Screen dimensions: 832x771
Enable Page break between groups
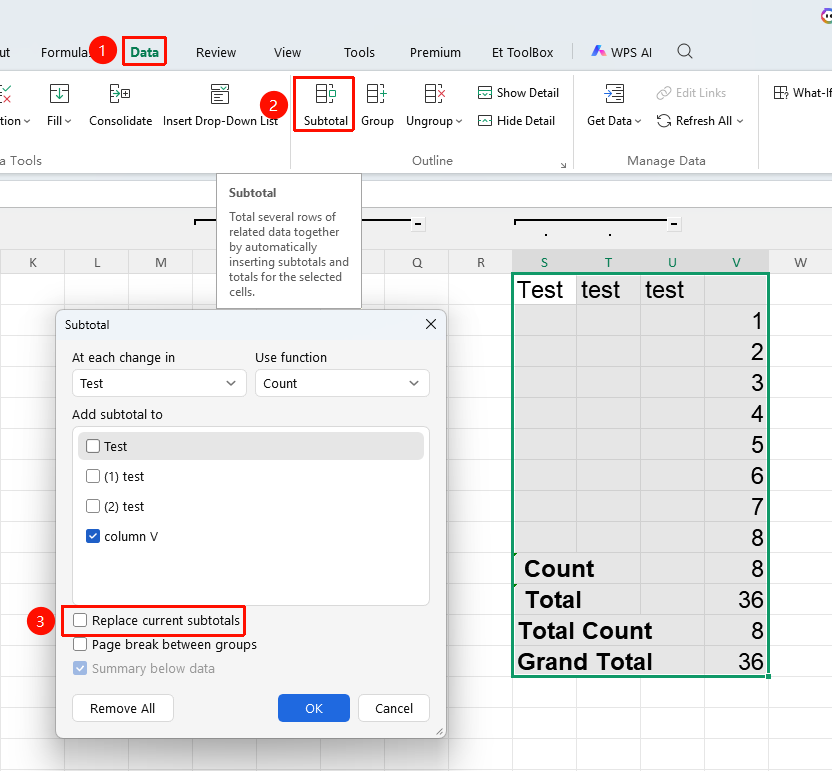pos(80,644)
